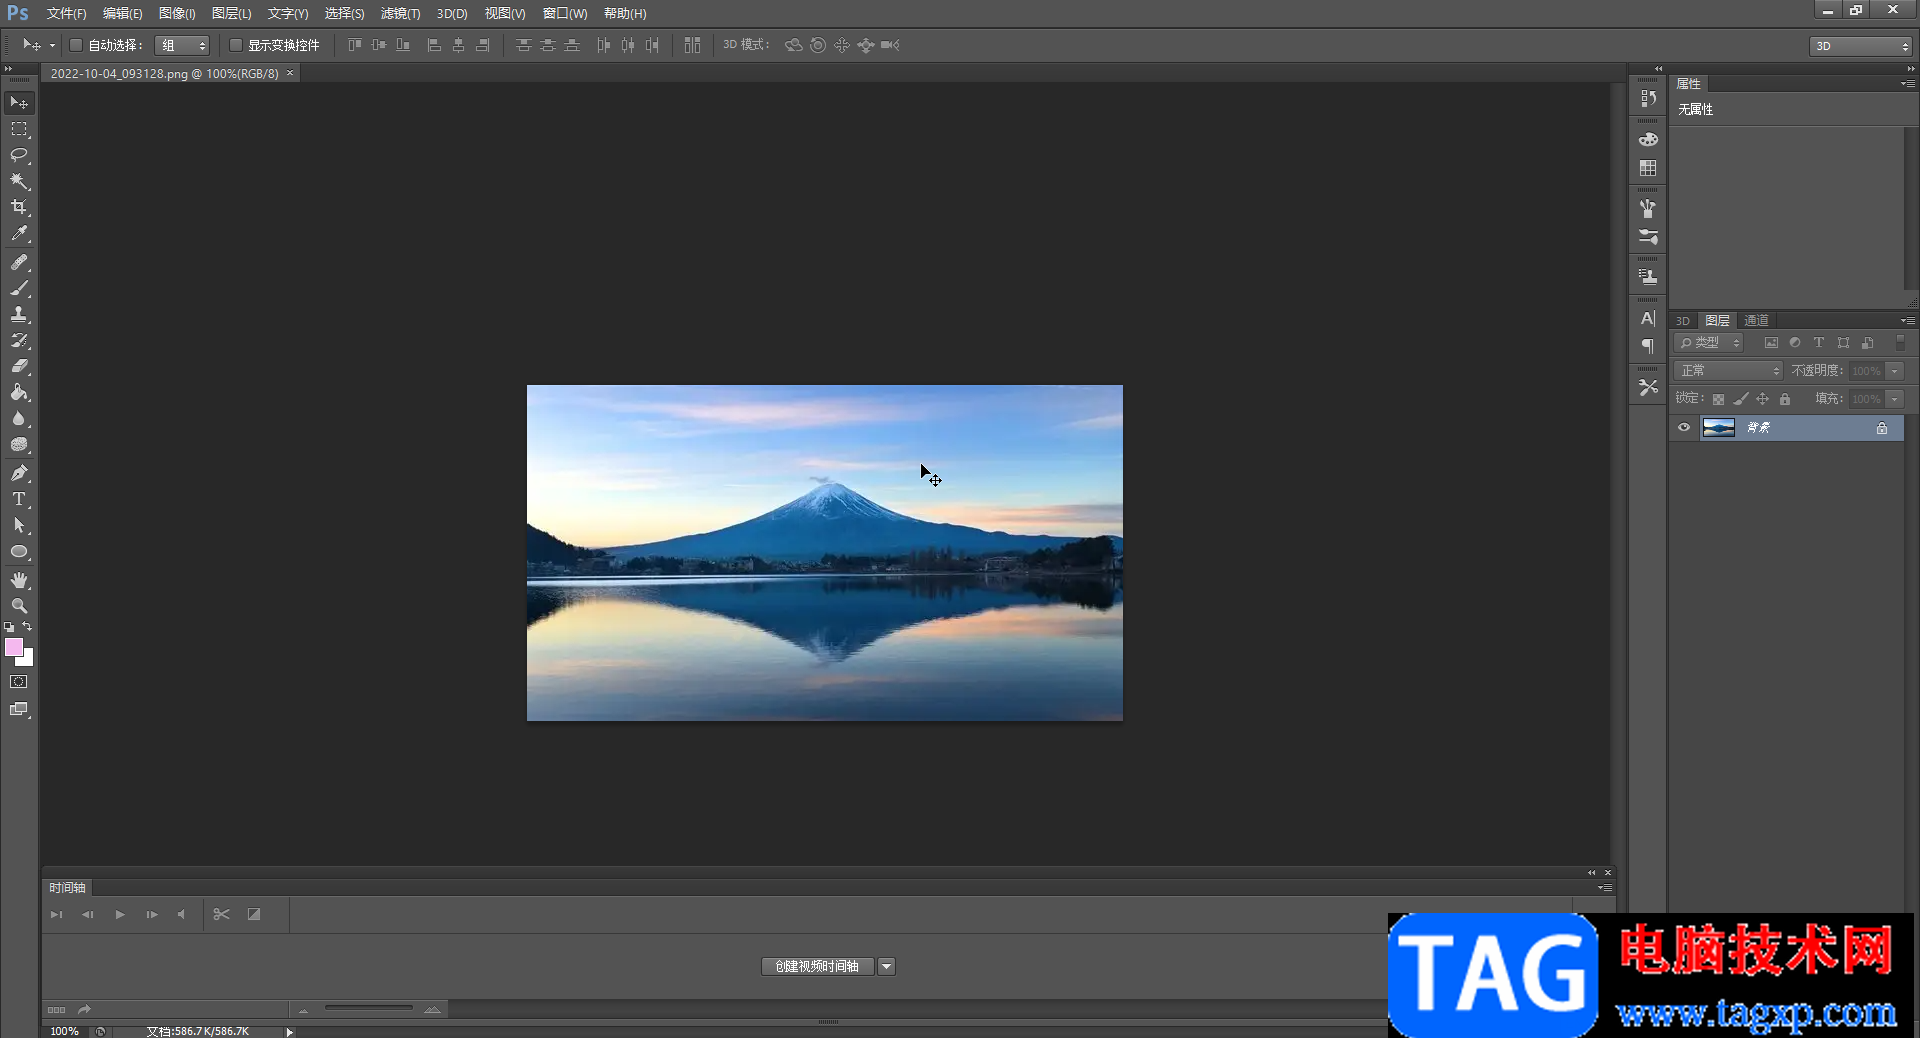Image resolution: width=1920 pixels, height=1038 pixels.
Task: Select the Clone Stamp tool
Action: coord(19,314)
